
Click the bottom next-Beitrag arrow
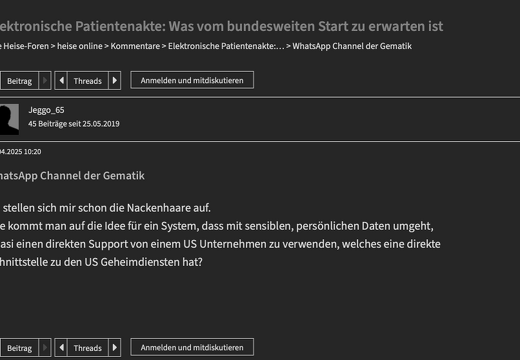click(45, 348)
